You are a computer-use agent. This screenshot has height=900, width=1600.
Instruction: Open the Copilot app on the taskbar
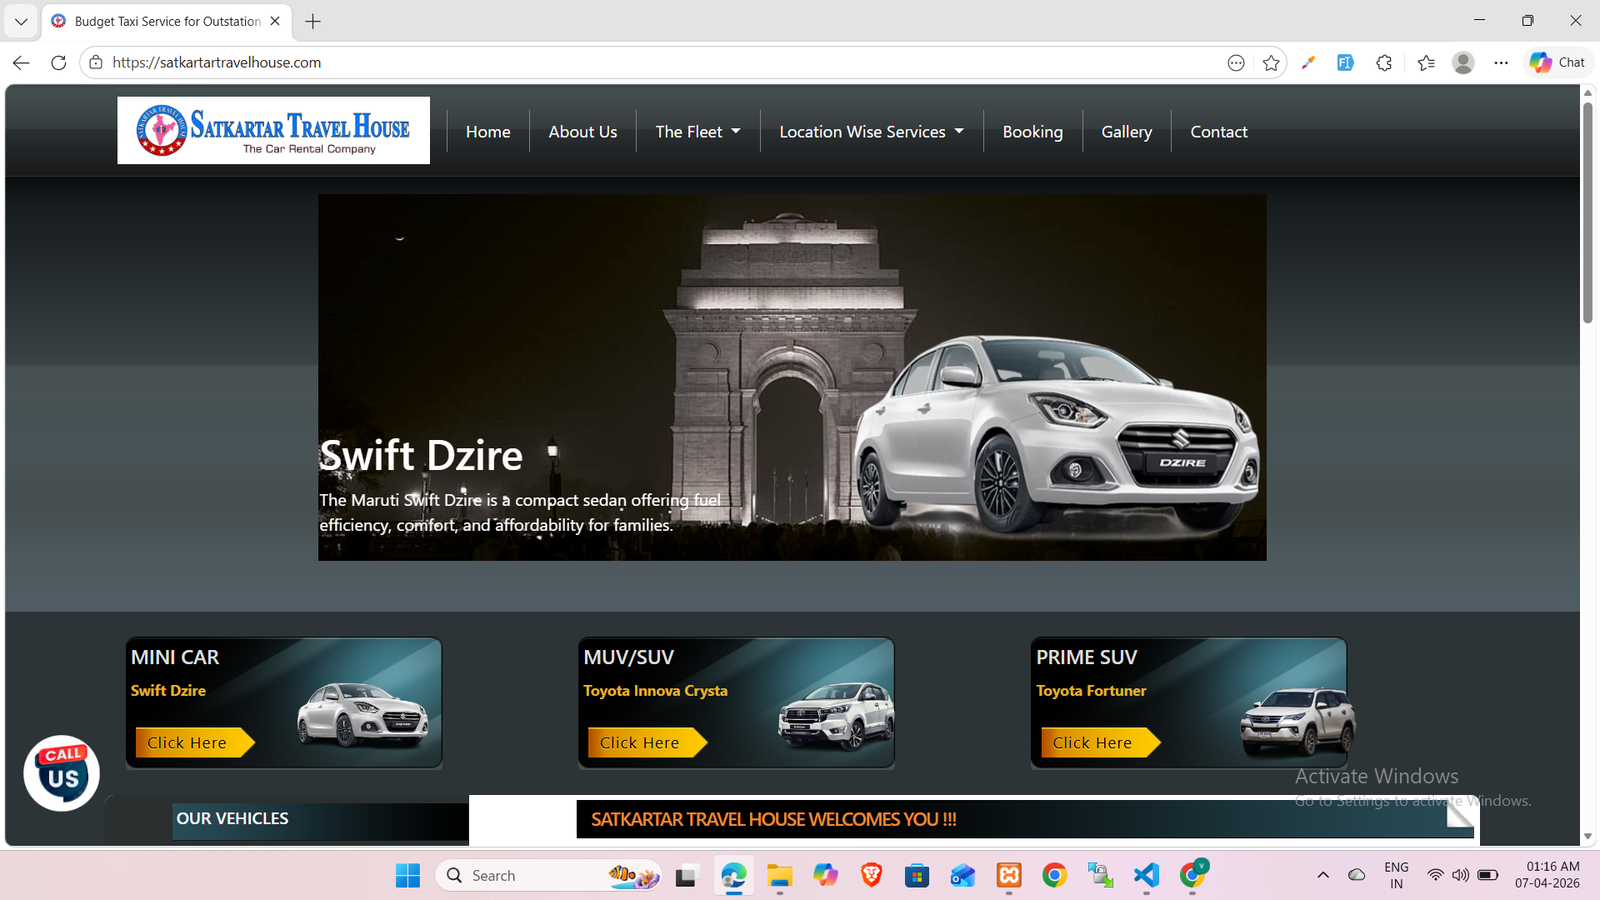click(825, 875)
